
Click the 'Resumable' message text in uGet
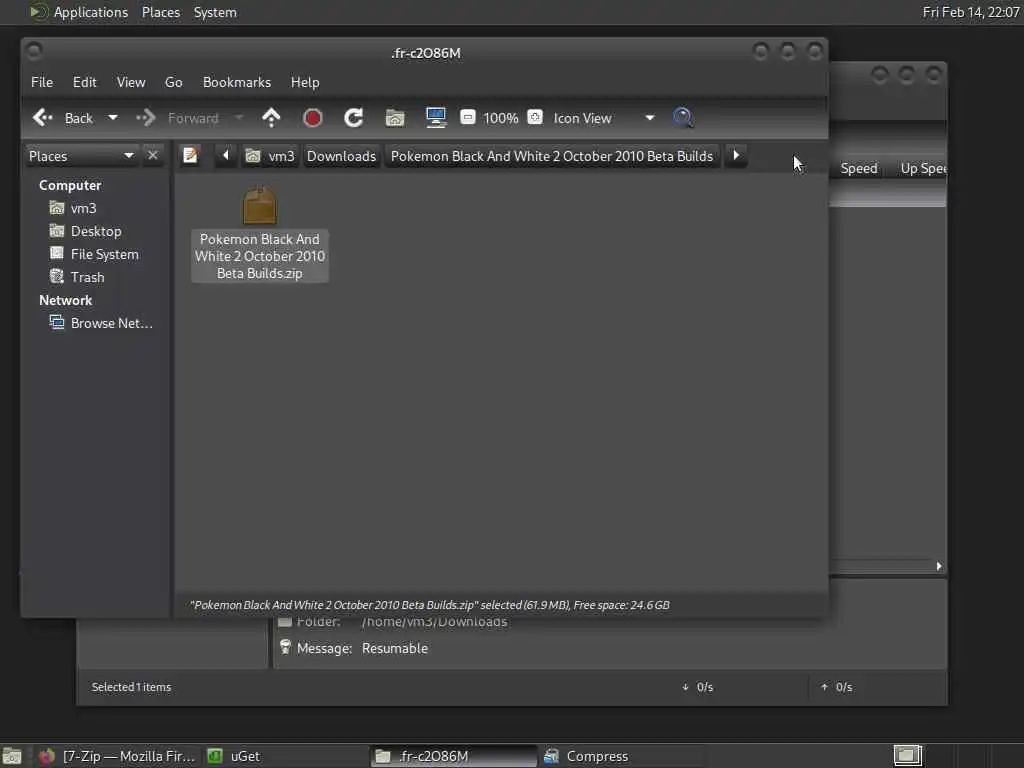coord(395,648)
